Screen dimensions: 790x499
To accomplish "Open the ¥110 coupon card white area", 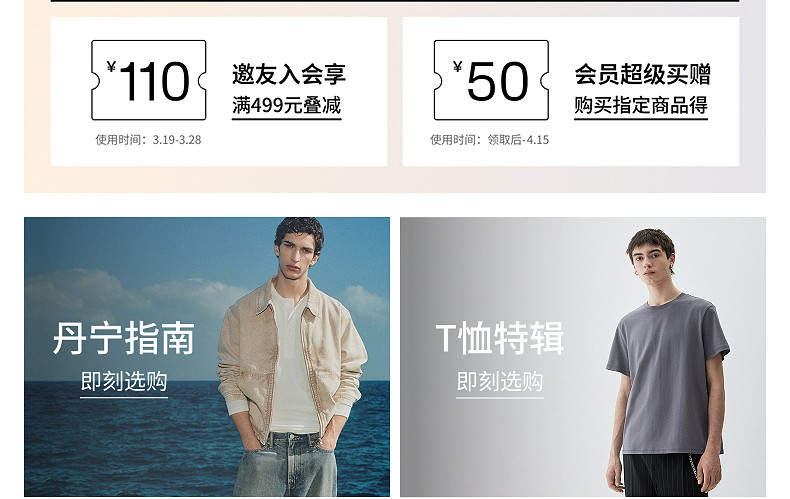I will pyautogui.click(x=219, y=92).
